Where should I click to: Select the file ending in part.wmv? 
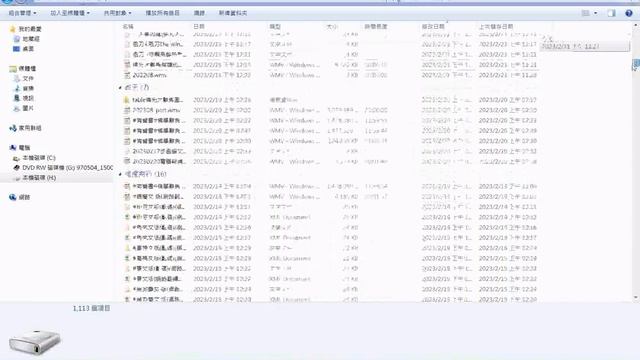pos(156,110)
